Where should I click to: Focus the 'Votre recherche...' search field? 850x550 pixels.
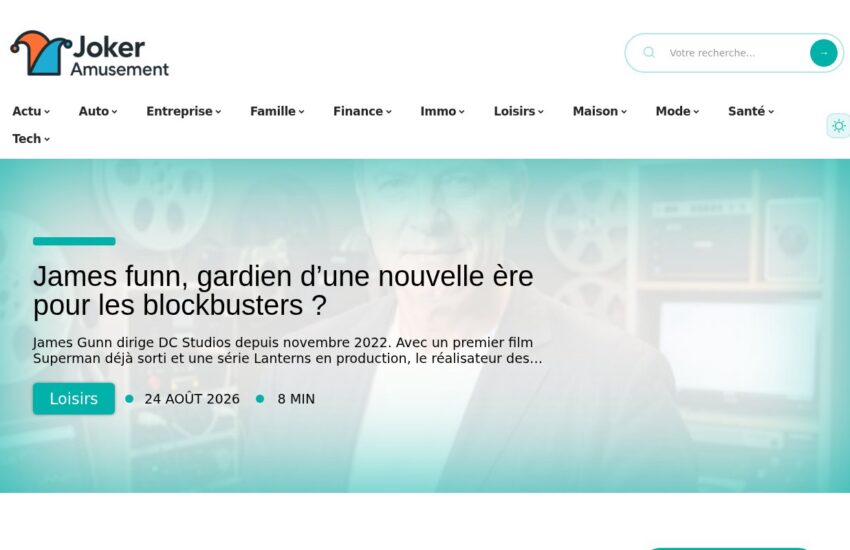point(735,53)
